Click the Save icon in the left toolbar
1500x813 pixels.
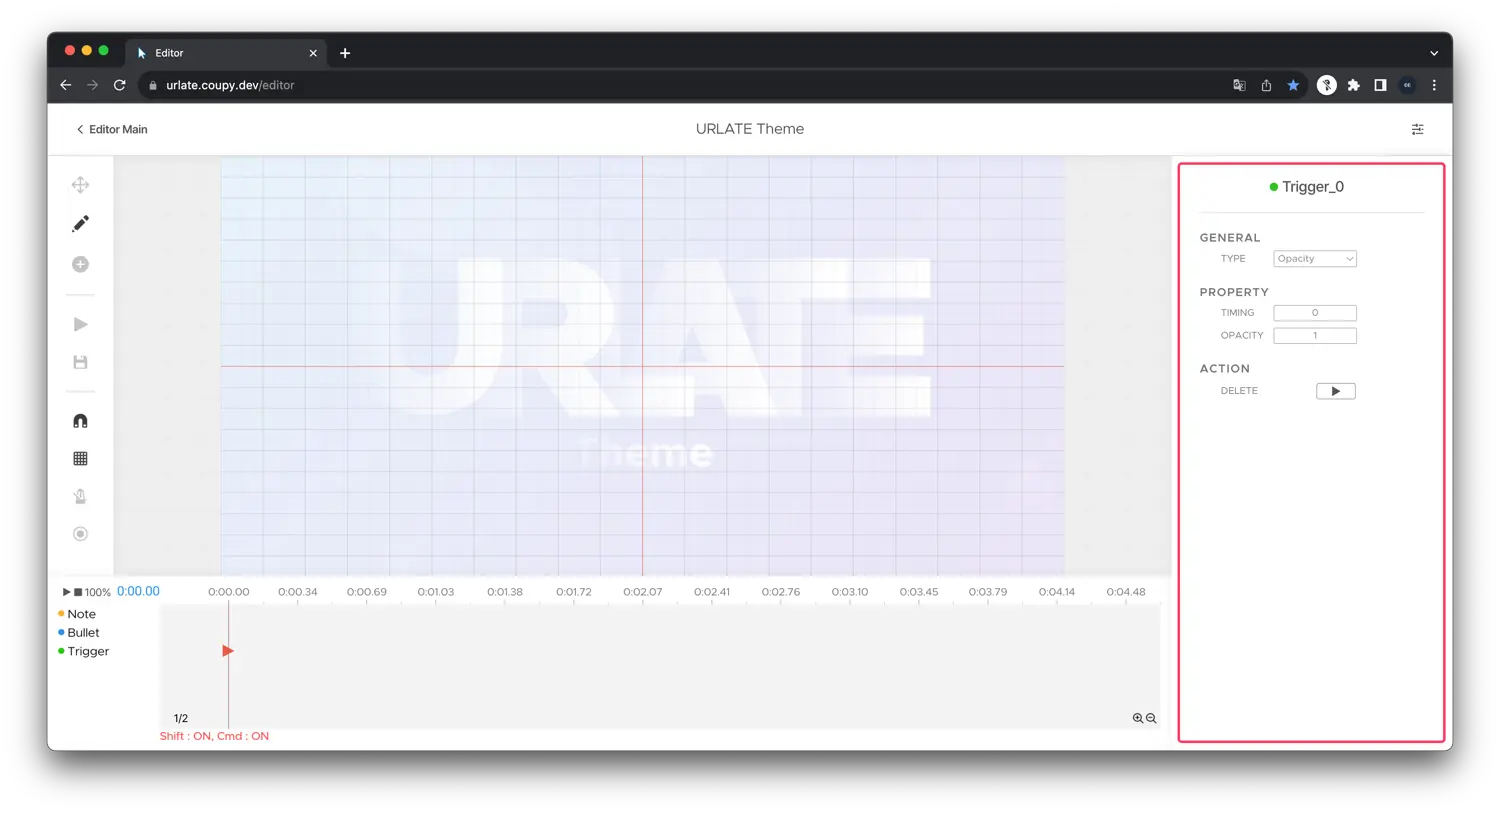click(x=80, y=361)
